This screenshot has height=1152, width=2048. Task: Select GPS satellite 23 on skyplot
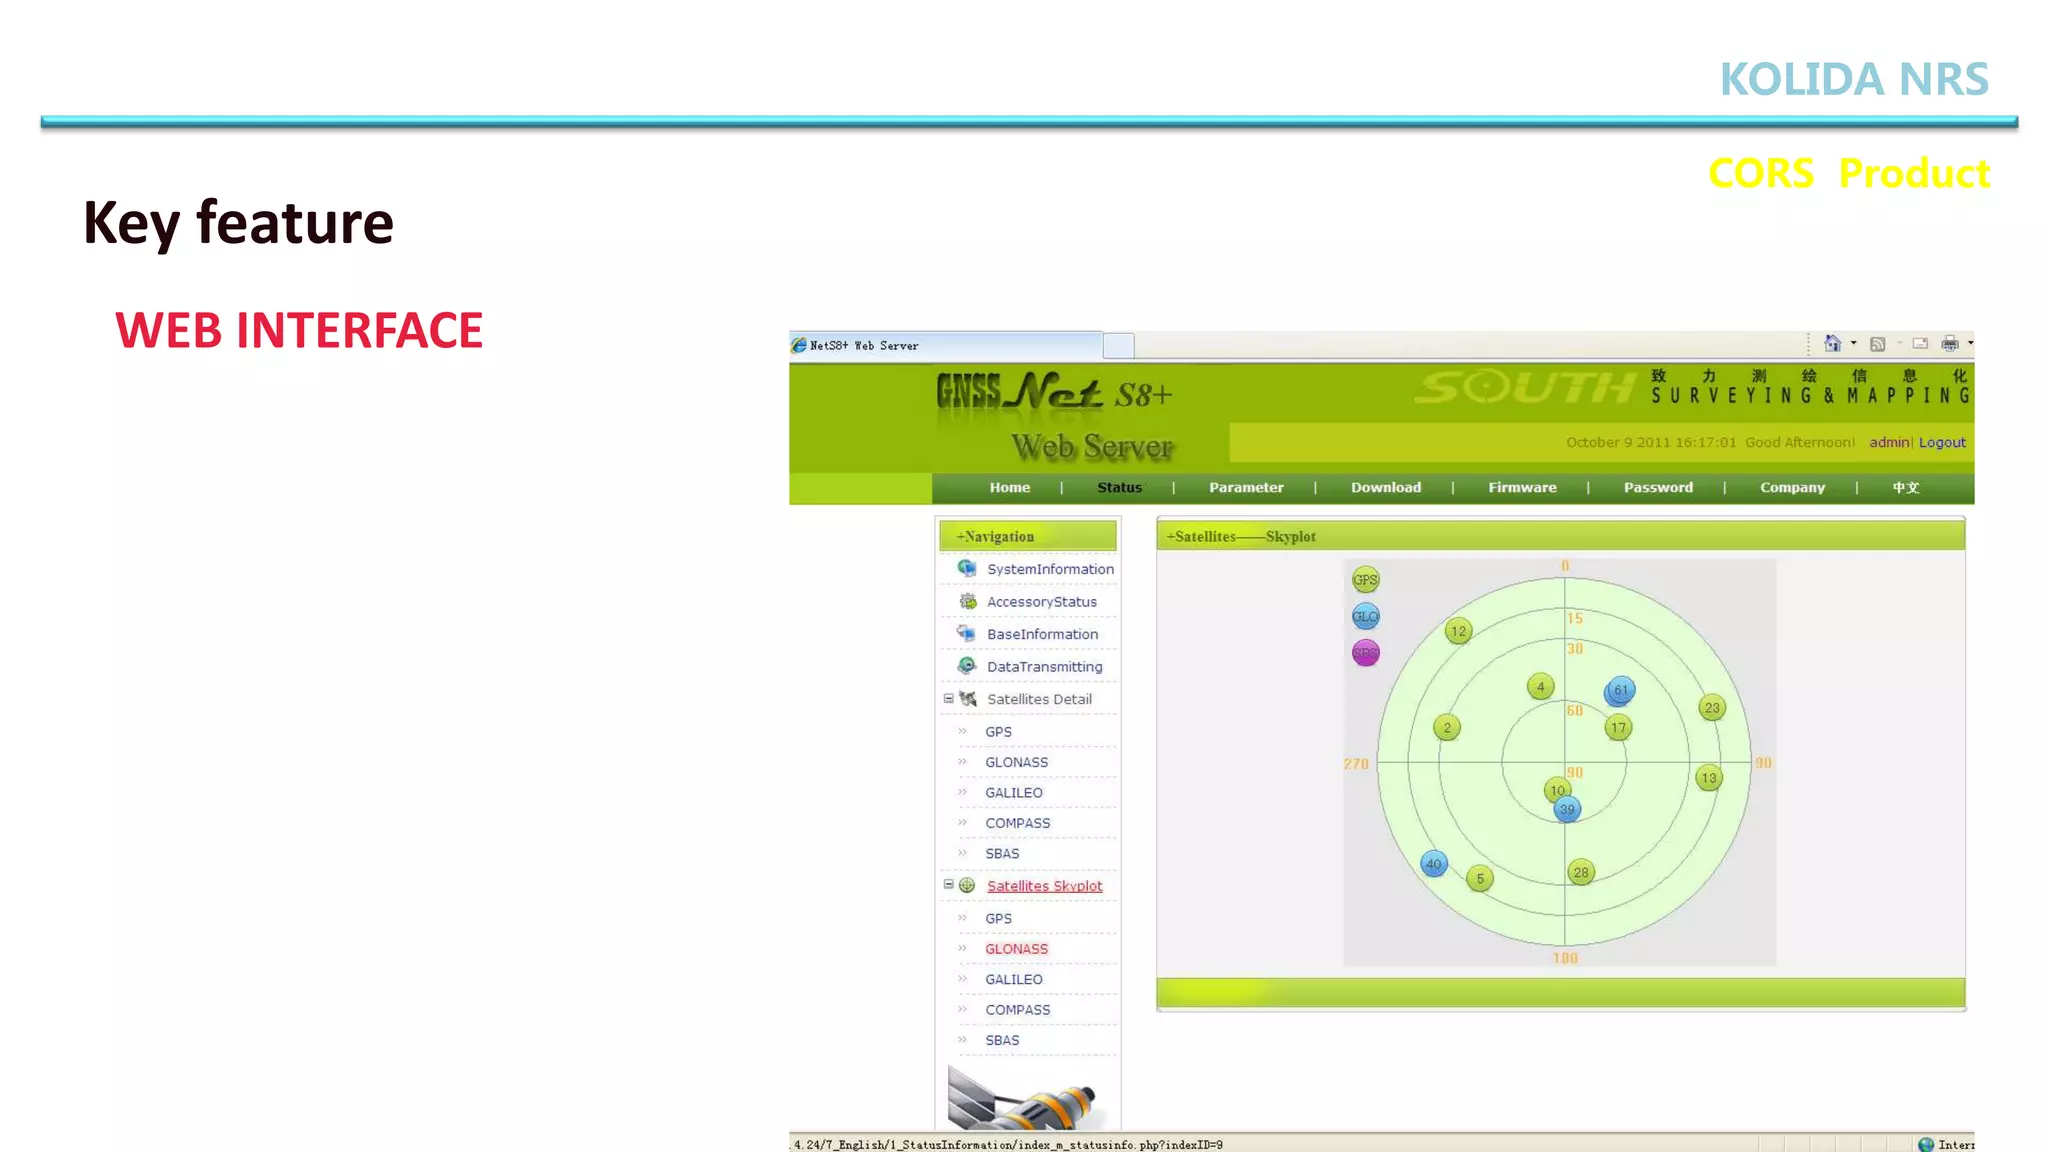click(x=1713, y=708)
